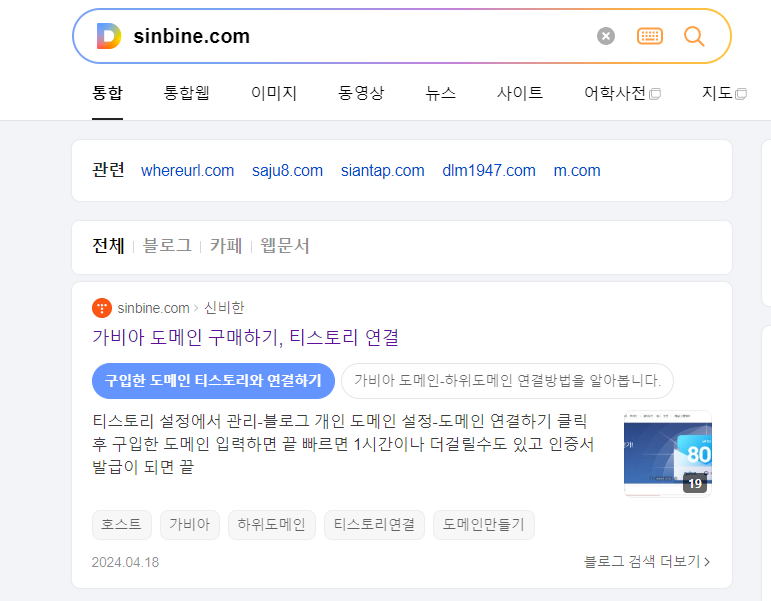Select the 하위도메인 tag
771x601 pixels.
pos(271,525)
